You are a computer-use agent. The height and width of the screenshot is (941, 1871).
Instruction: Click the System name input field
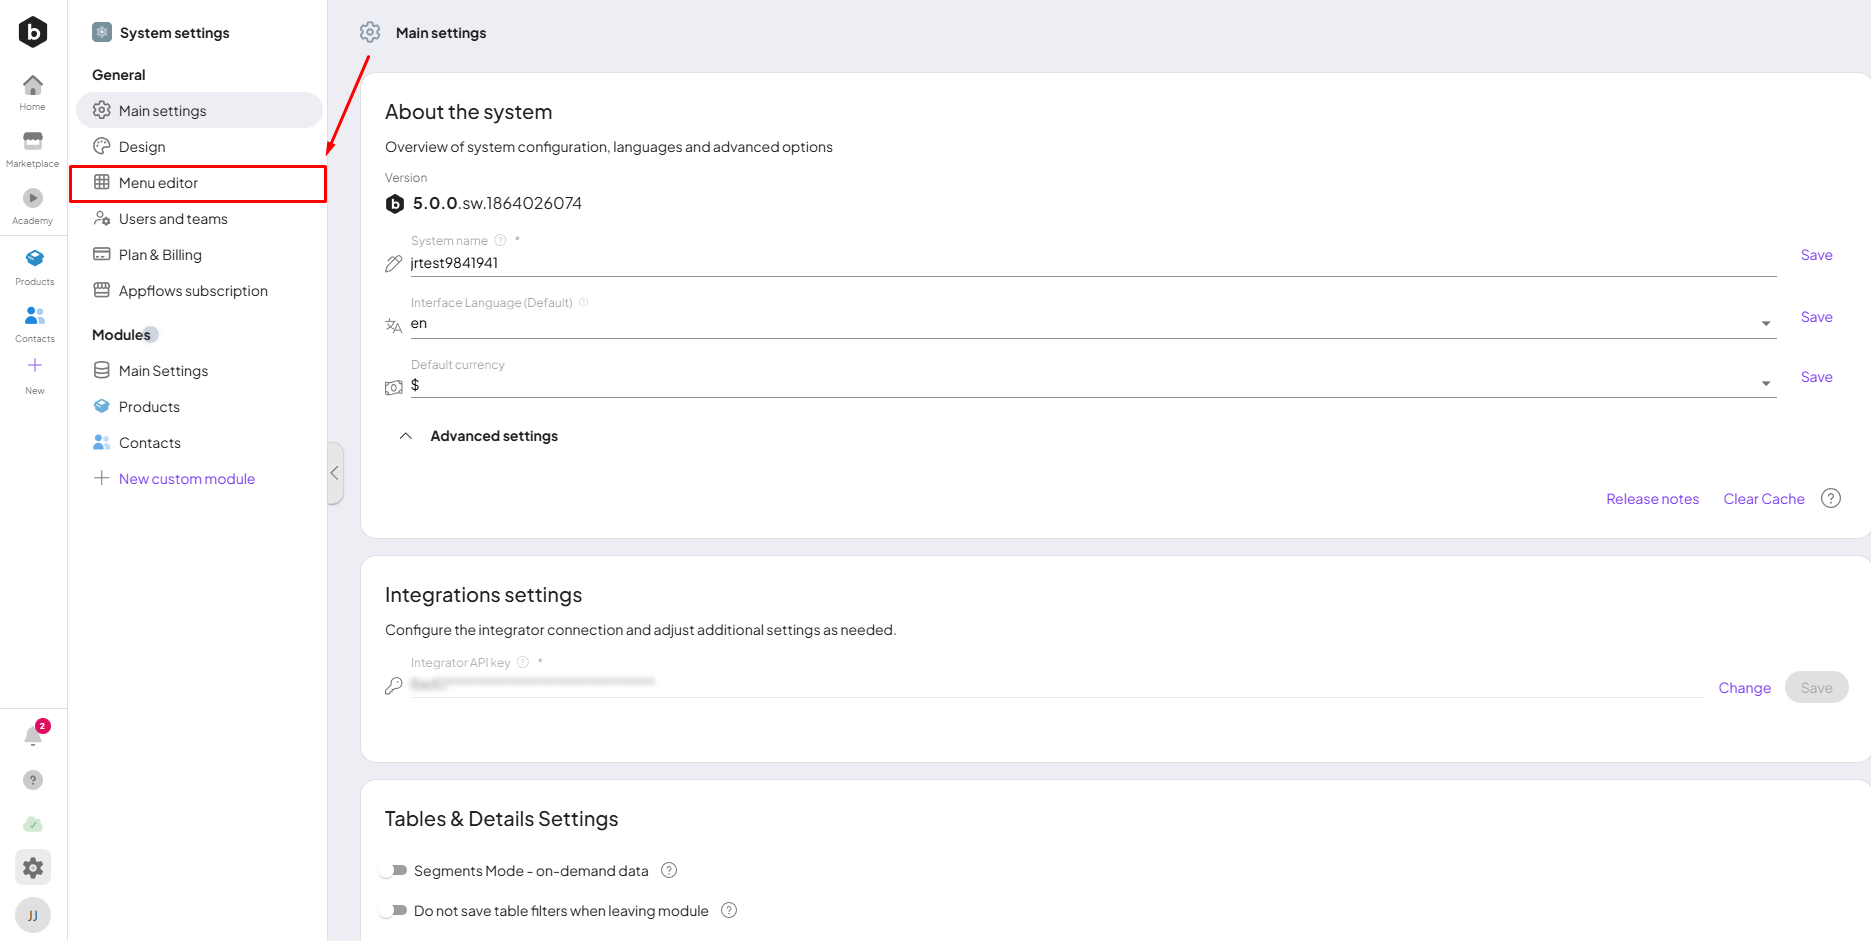1090,263
